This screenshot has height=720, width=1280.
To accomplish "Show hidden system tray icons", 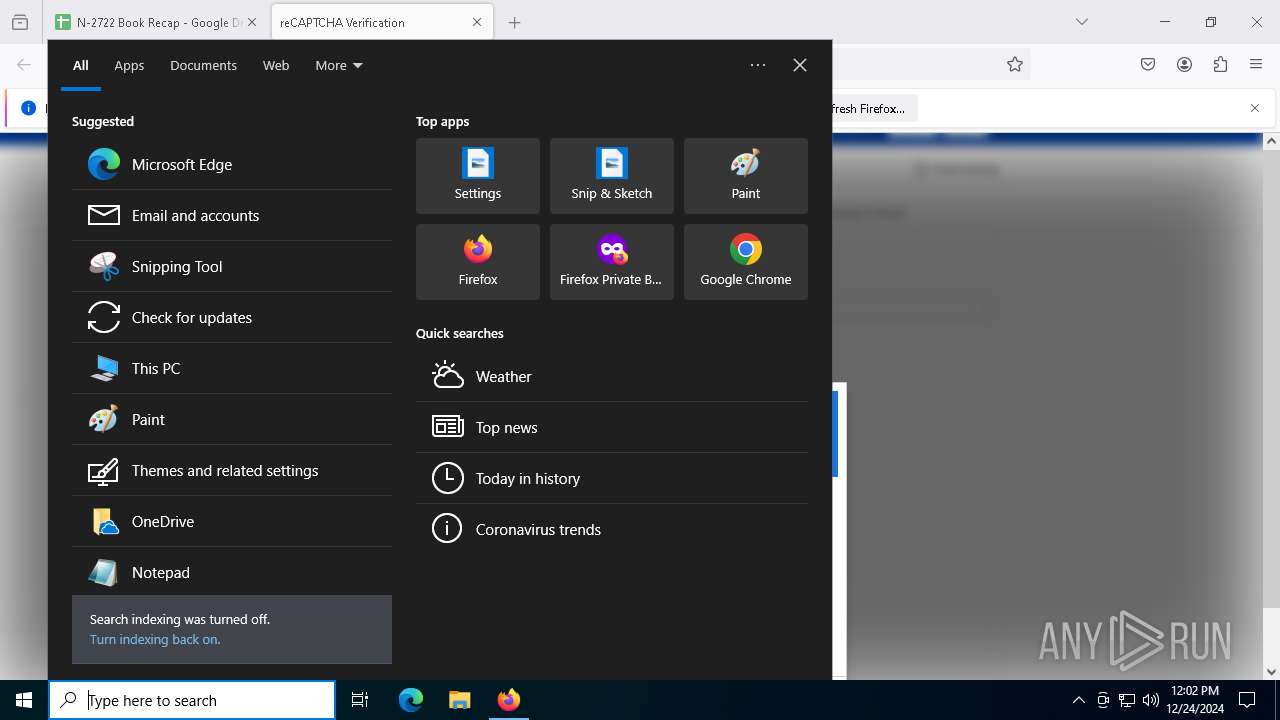I will [x=1078, y=700].
